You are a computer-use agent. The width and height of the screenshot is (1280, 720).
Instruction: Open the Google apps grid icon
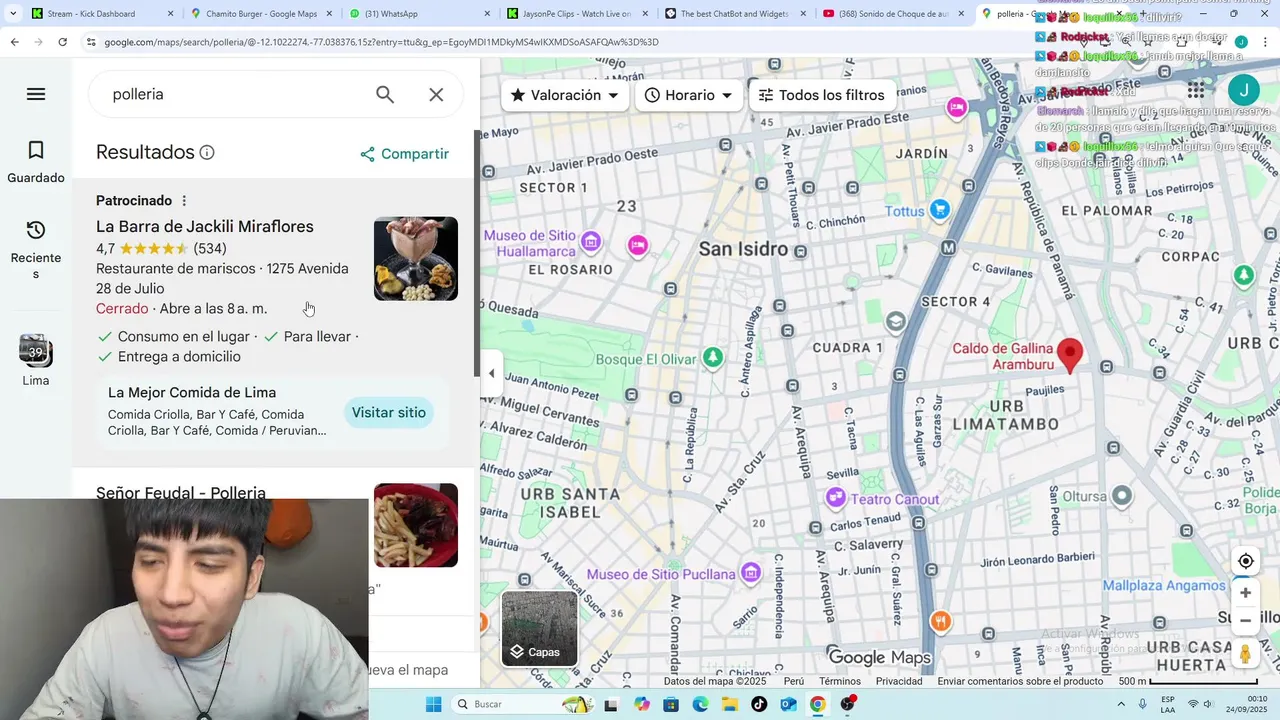point(1196,91)
